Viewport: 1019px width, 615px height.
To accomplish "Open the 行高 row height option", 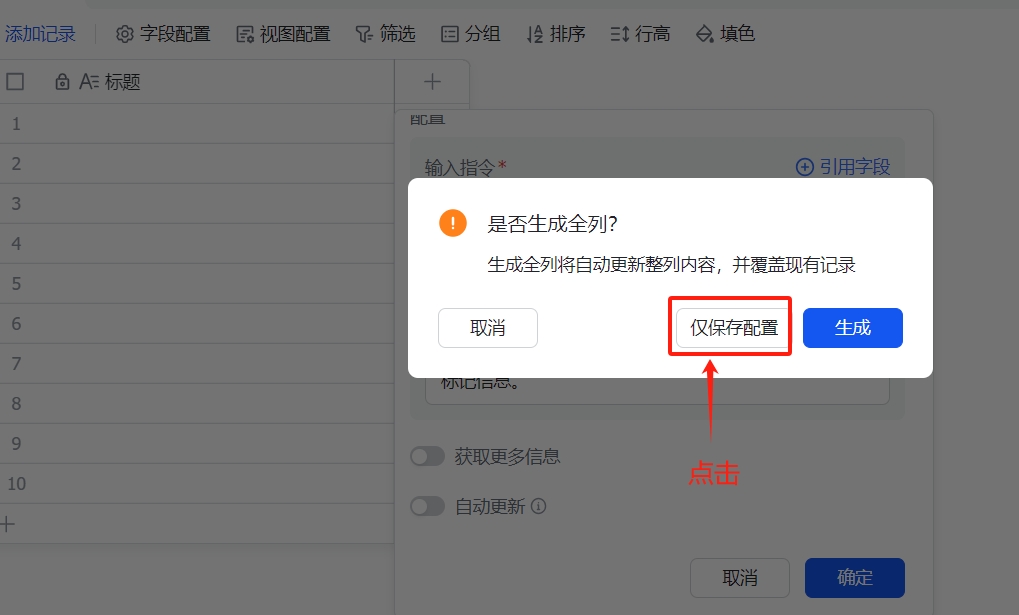I will (640, 34).
